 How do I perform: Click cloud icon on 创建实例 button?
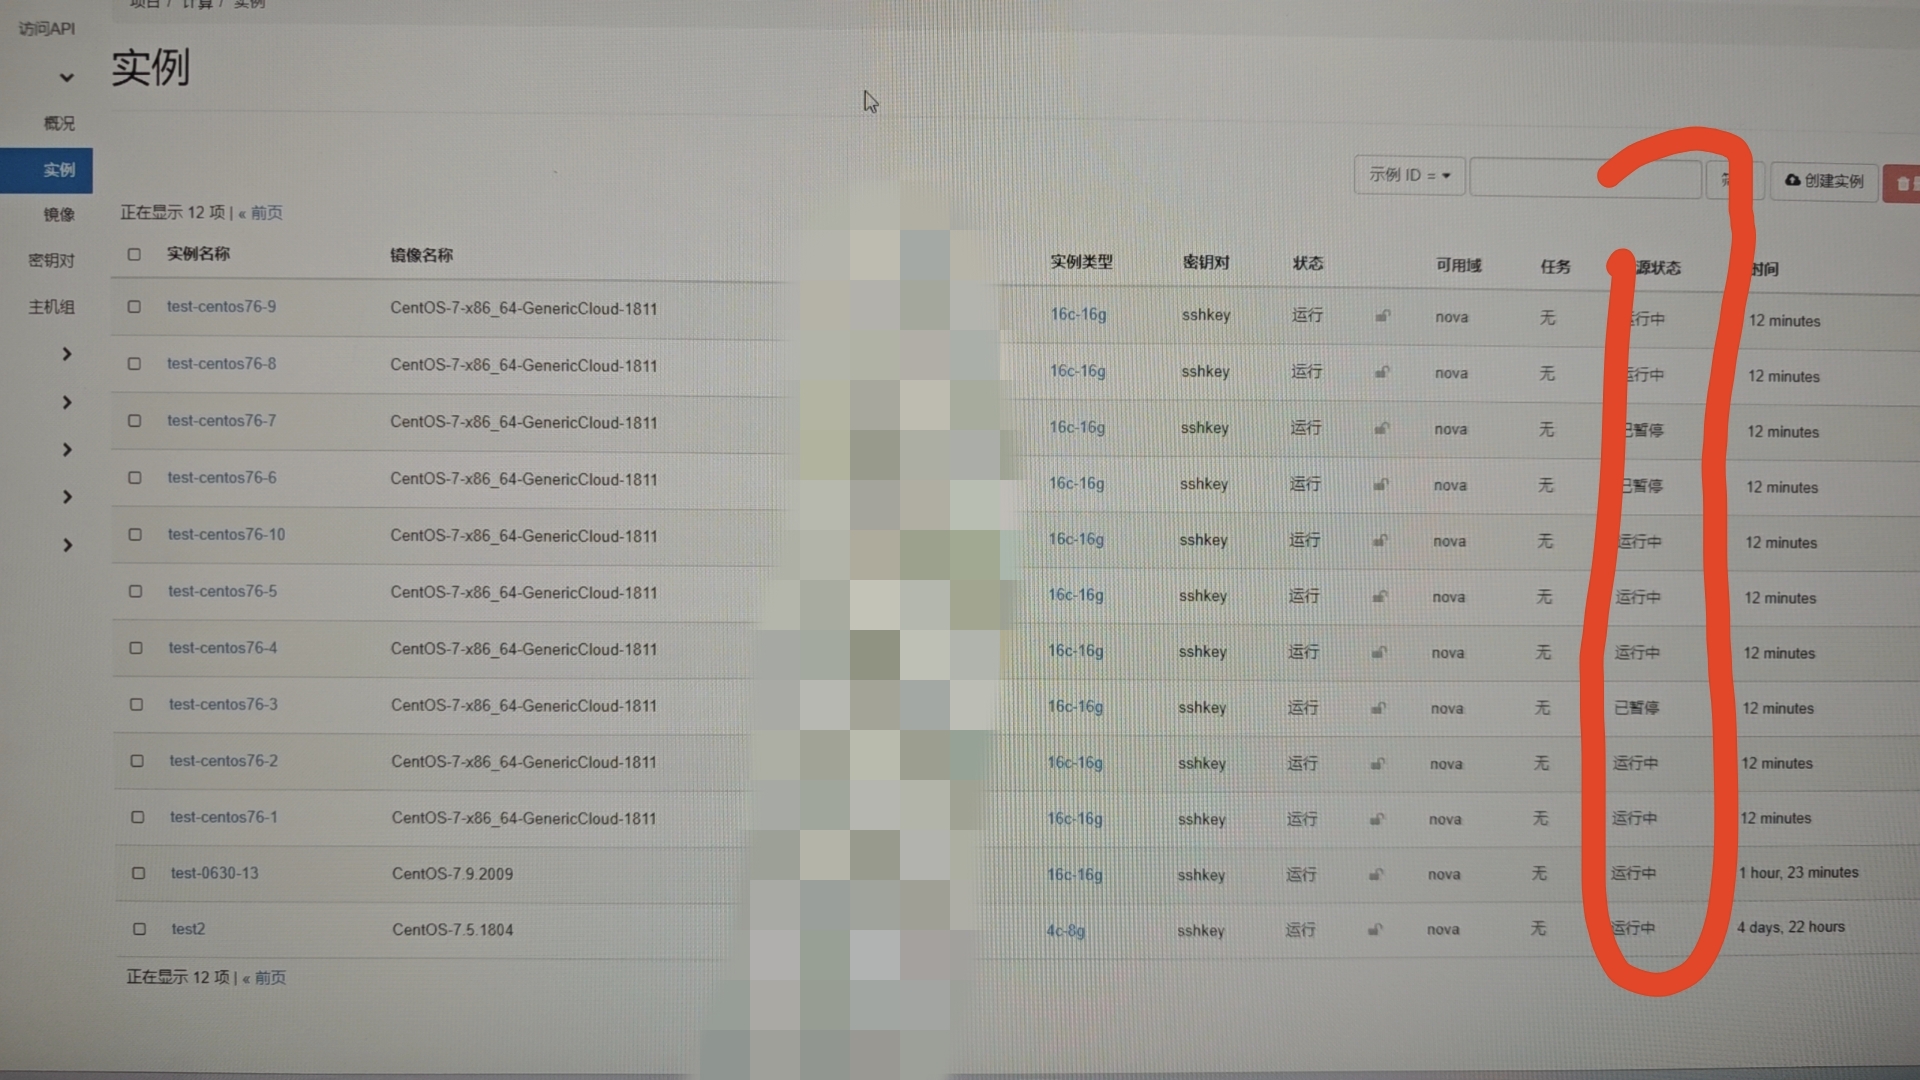click(1792, 180)
